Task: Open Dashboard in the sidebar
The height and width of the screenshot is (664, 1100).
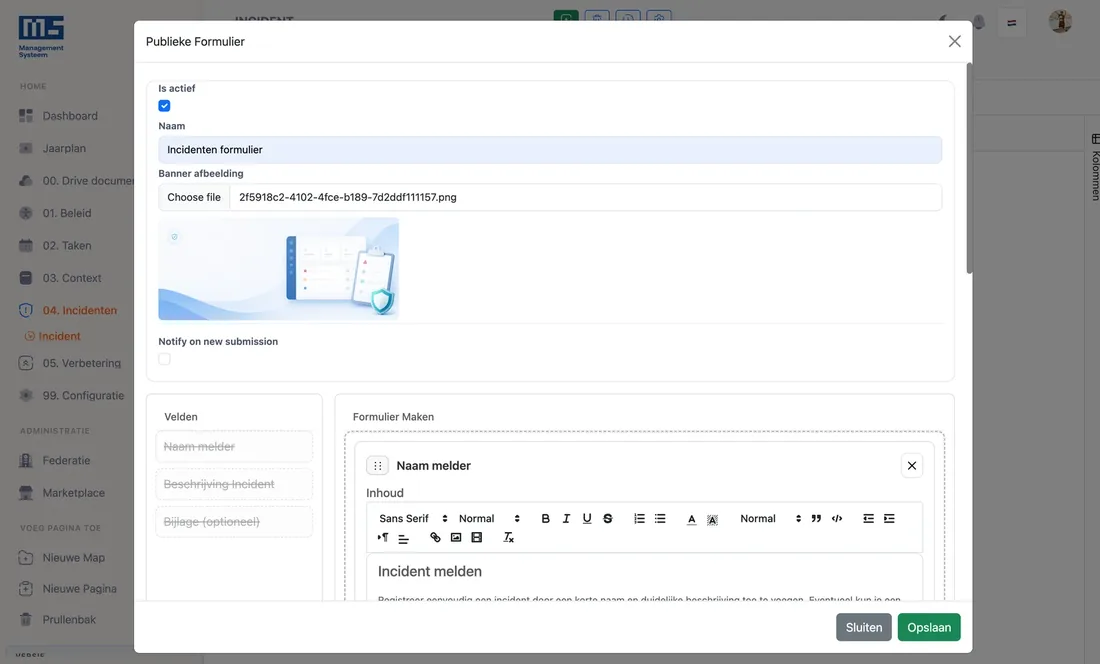Action: pyautogui.click(x=70, y=116)
